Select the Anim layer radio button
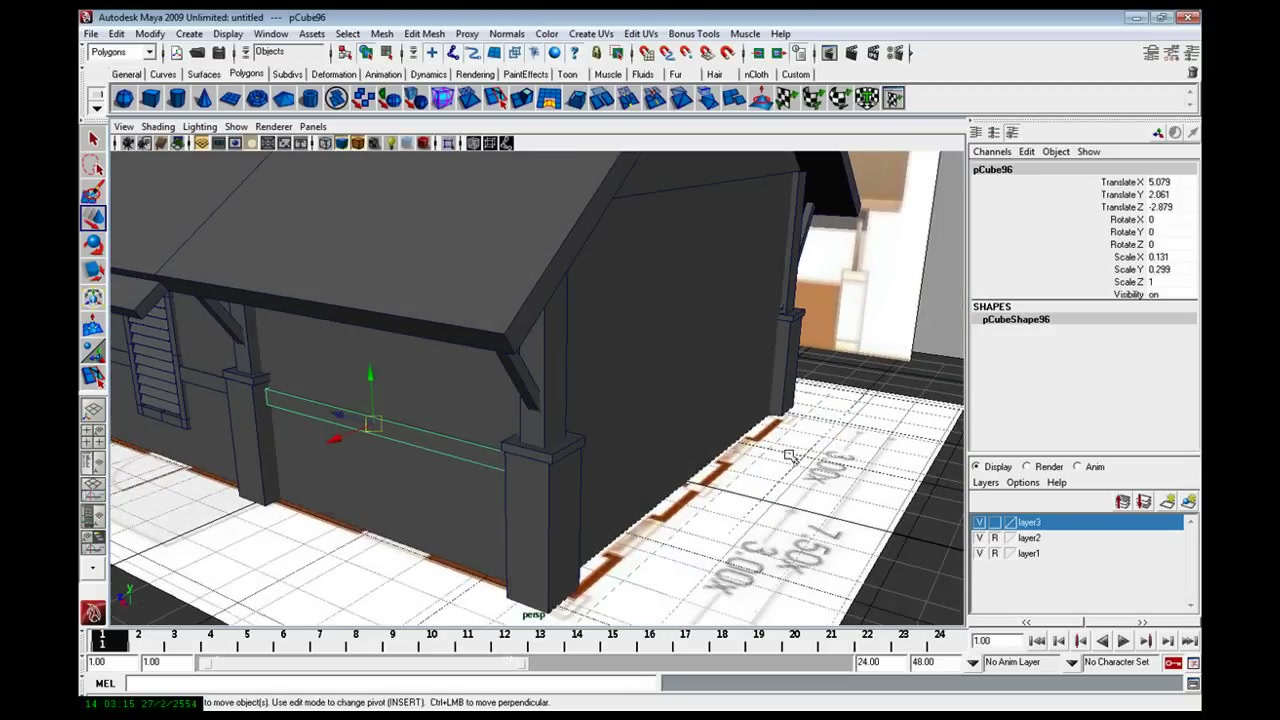 (x=1077, y=467)
